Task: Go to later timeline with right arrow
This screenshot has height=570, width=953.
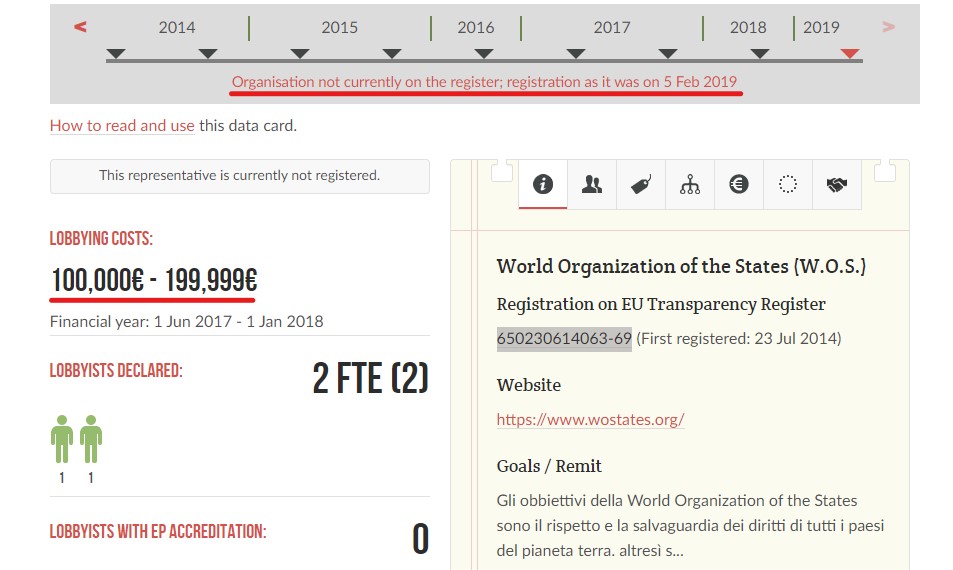Action: pyautogui.click(x=889, y=27)
